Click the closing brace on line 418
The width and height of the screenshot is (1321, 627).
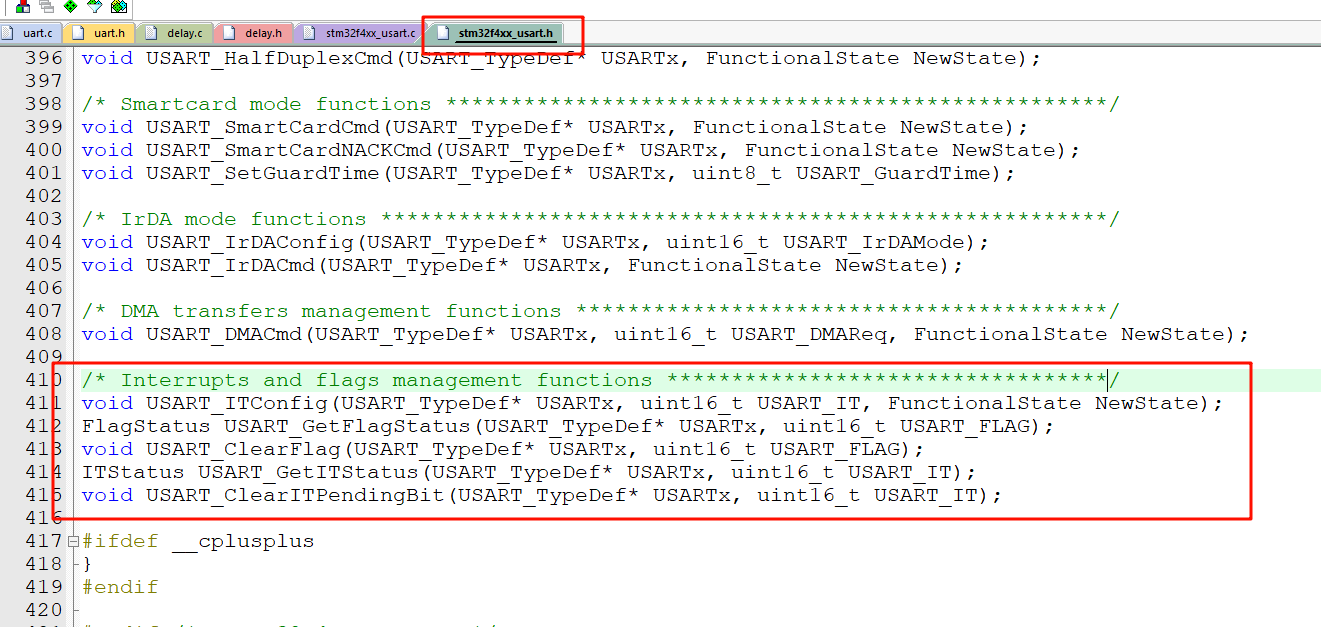click(x=87, y=564)
